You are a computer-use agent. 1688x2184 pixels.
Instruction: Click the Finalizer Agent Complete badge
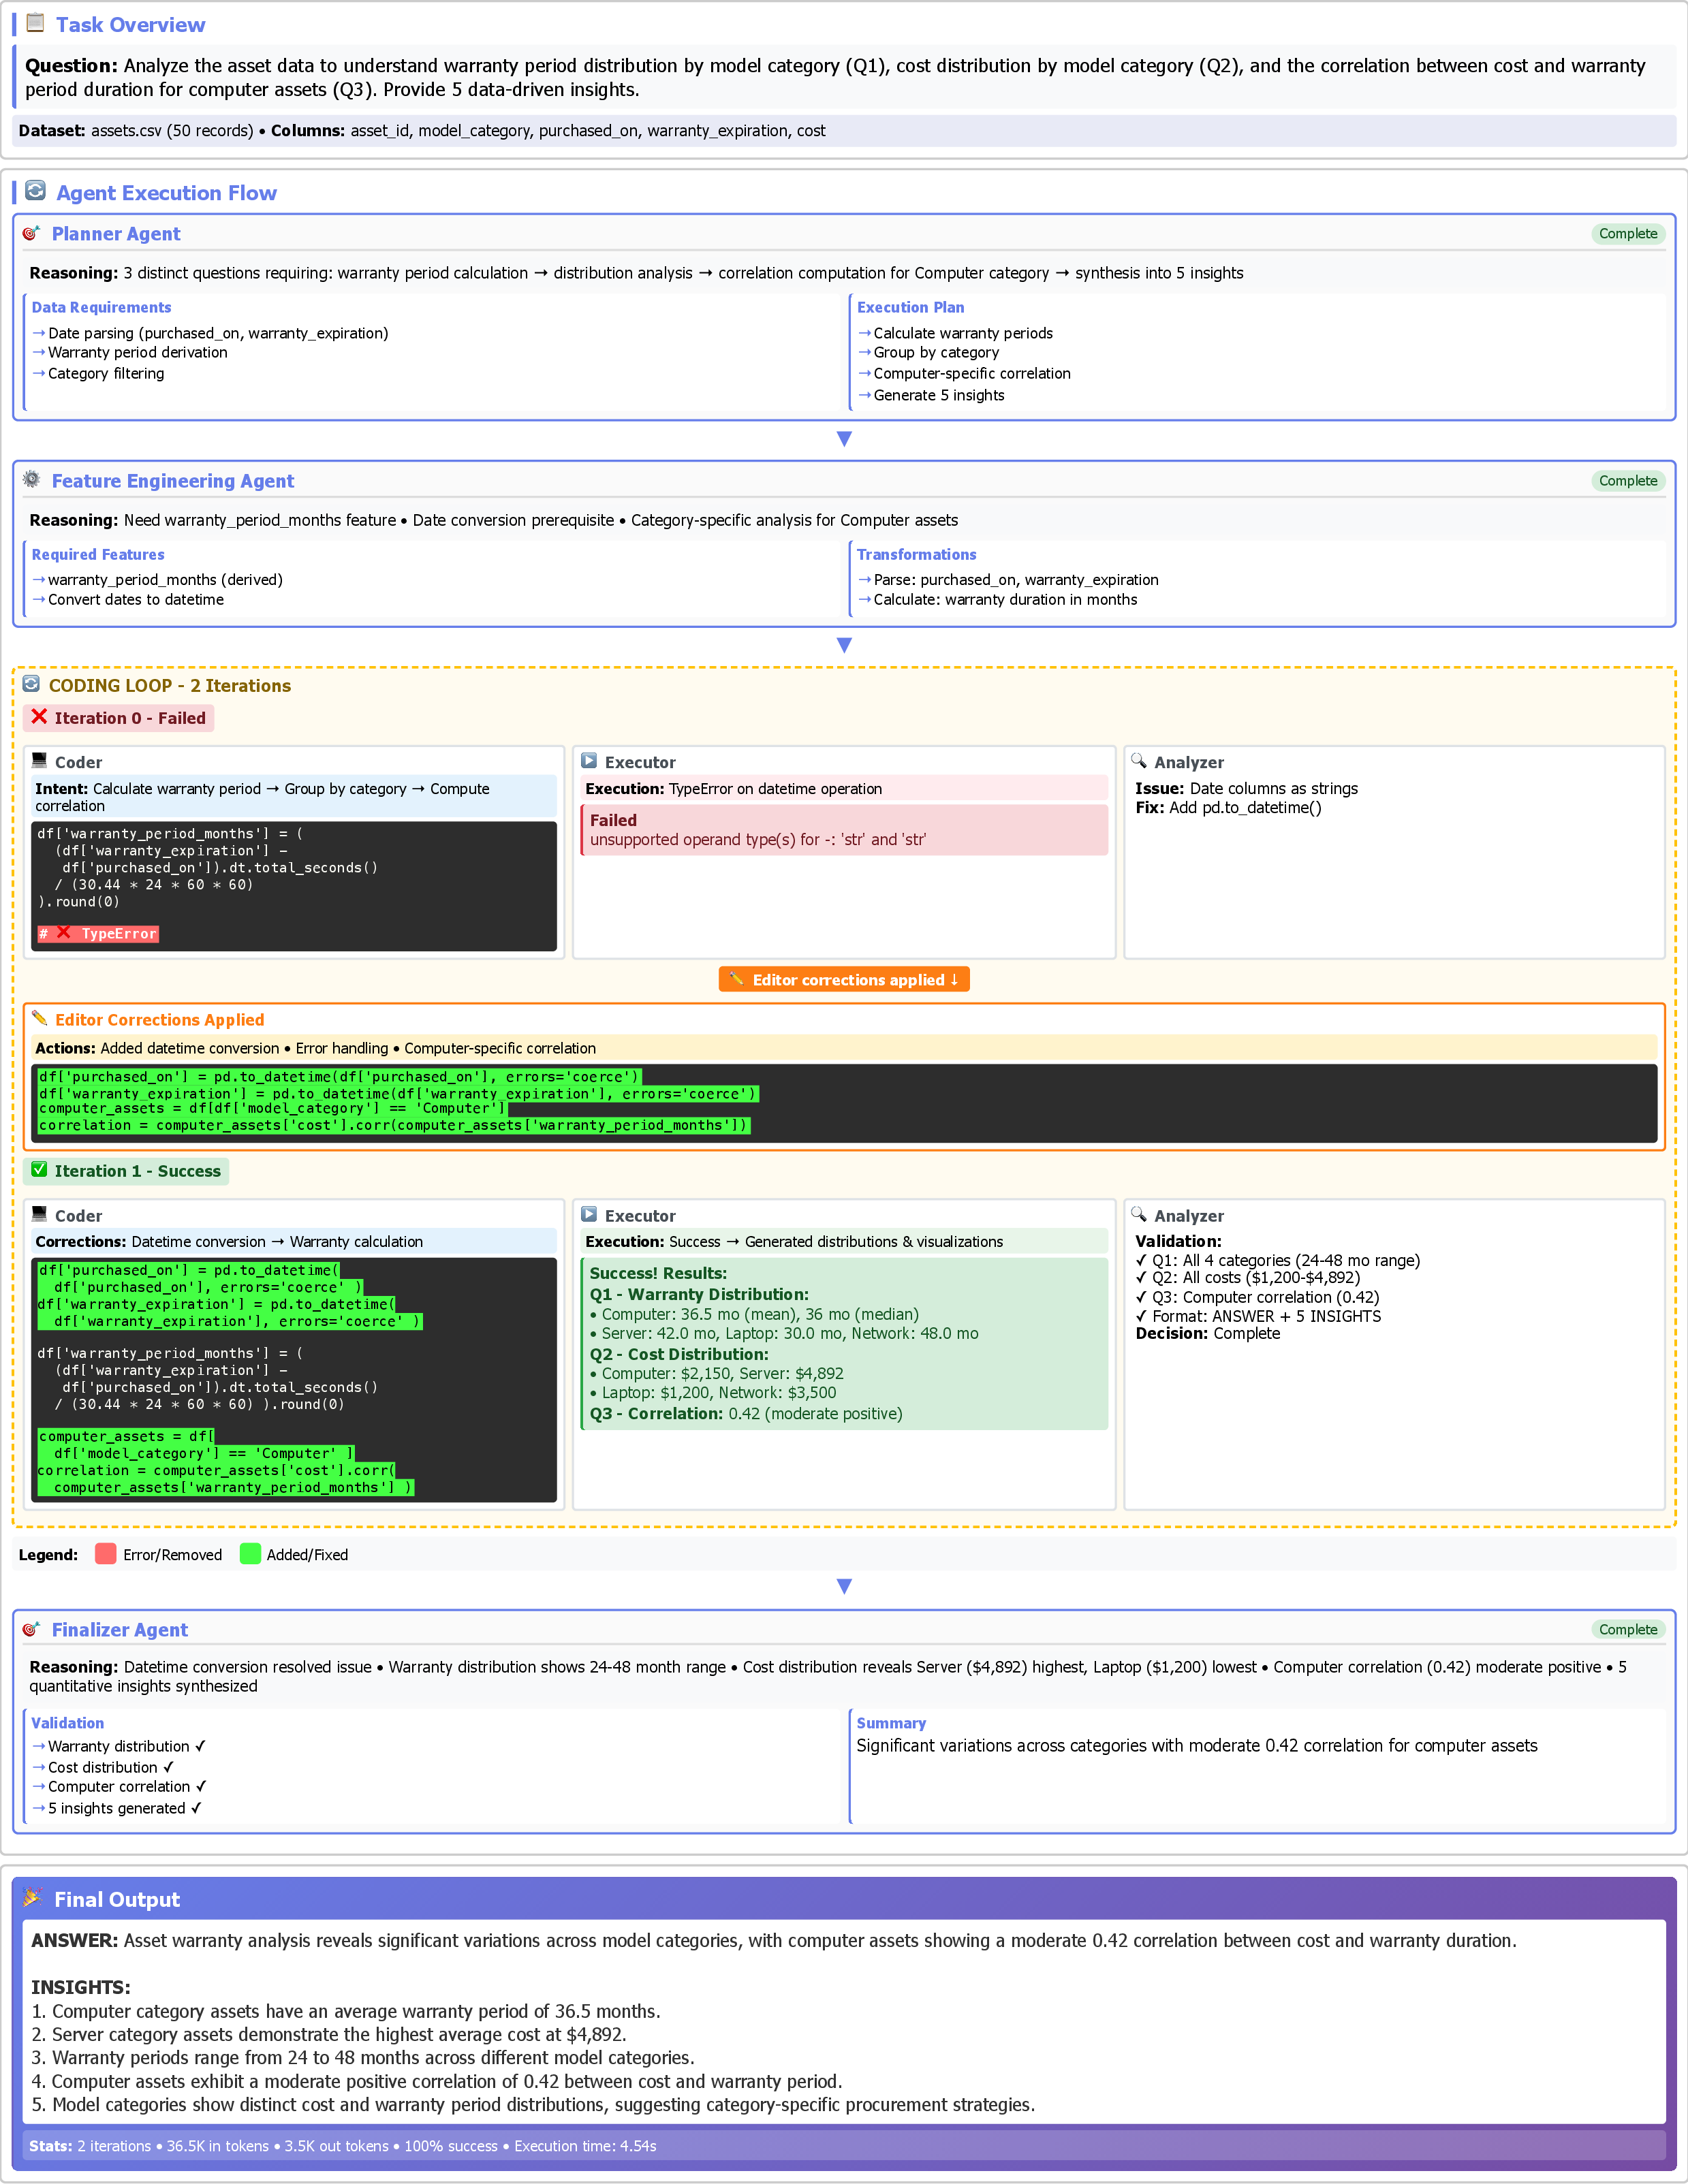1627,1629
